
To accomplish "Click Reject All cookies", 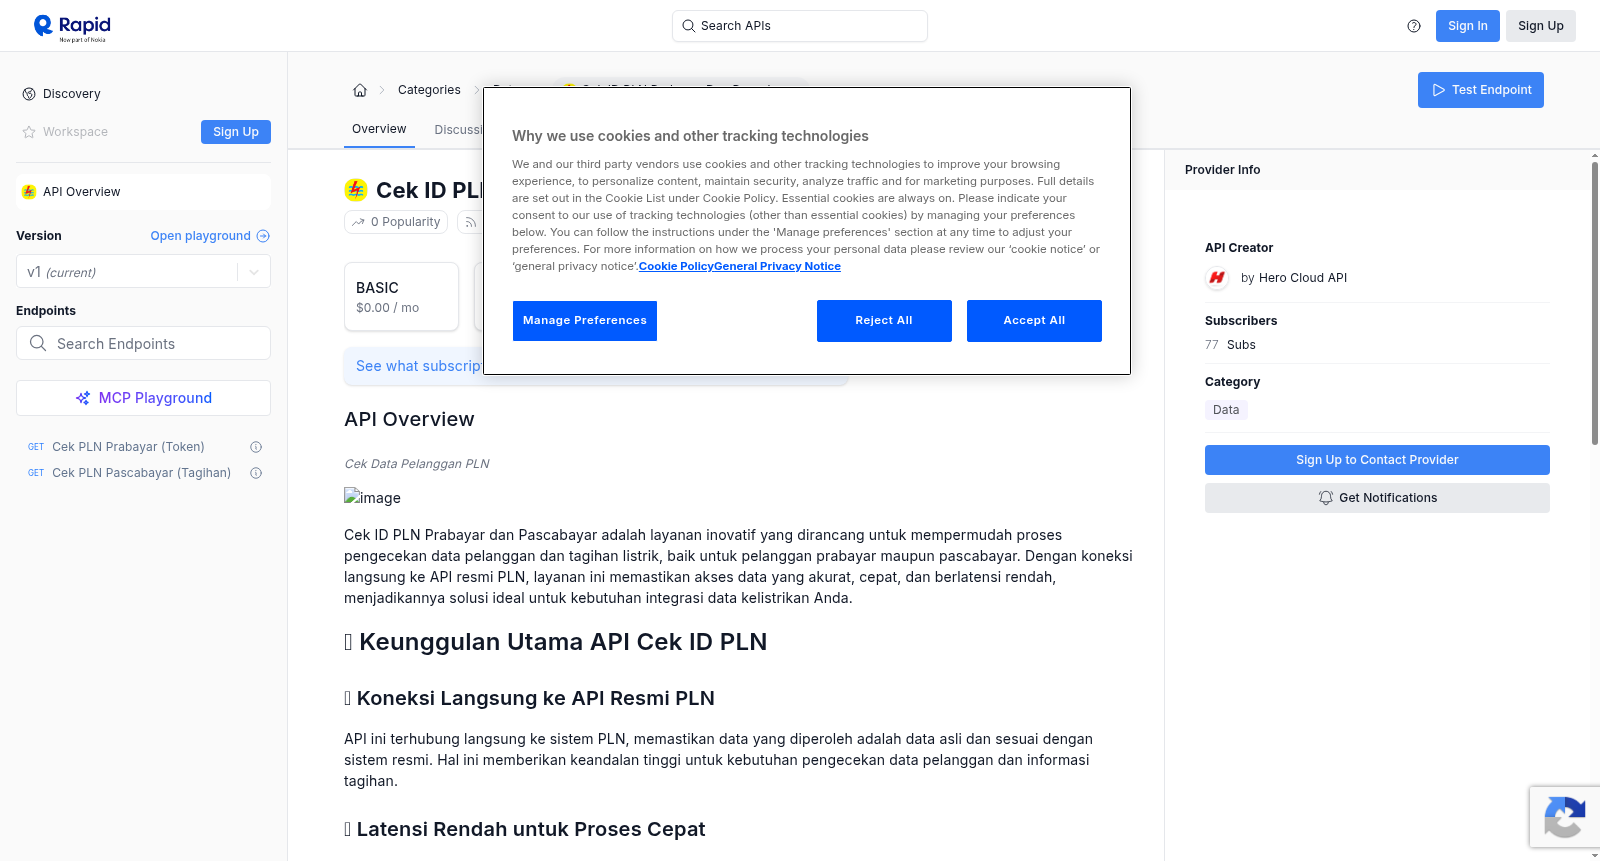I will point(884,321).
